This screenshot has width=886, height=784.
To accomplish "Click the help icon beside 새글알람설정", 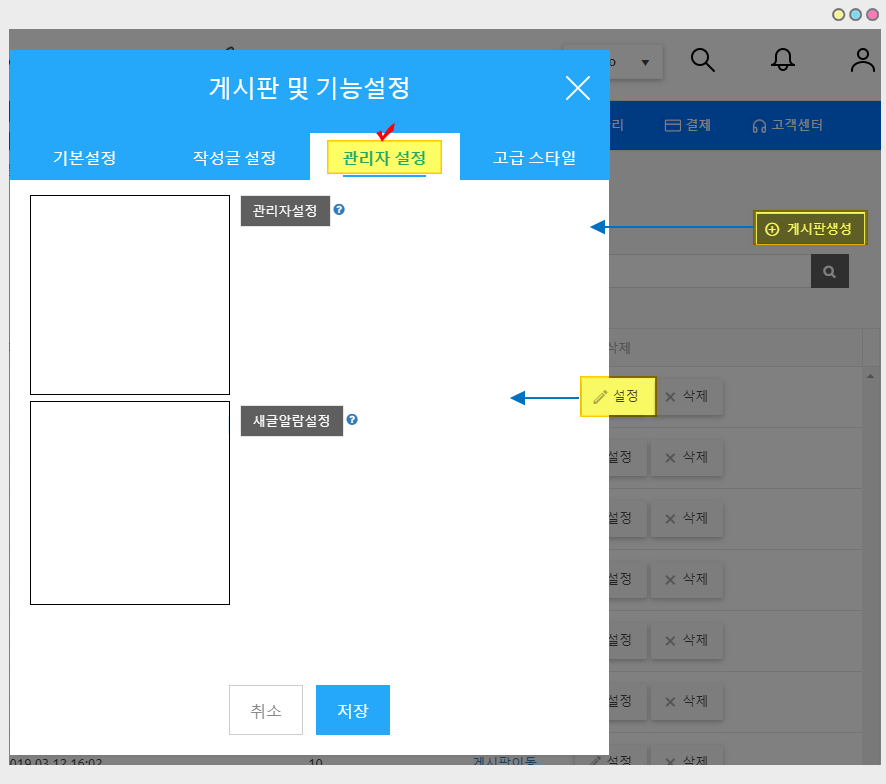I will tap(352, 420).
